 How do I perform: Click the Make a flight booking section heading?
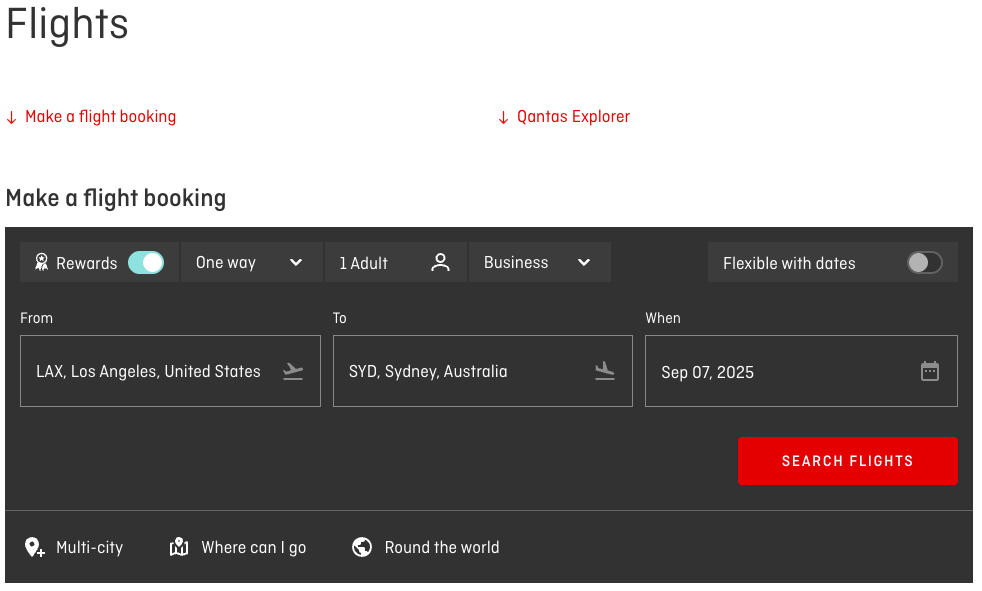pos(116,198)
